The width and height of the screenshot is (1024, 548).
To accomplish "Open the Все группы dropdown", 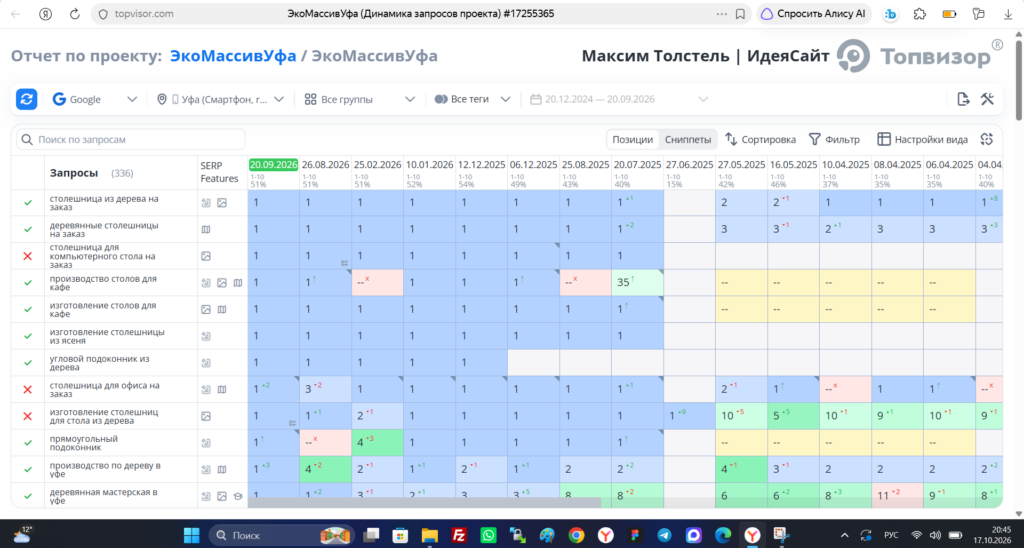I will 360,99.
